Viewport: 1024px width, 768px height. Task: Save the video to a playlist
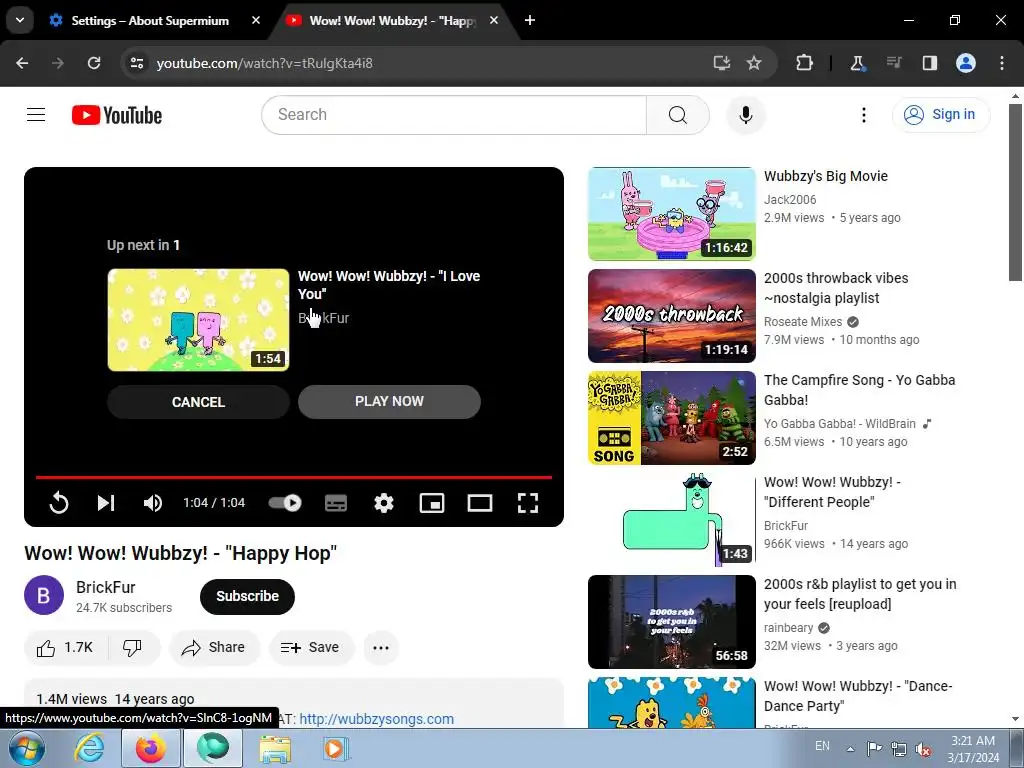[x=310, y=647]
